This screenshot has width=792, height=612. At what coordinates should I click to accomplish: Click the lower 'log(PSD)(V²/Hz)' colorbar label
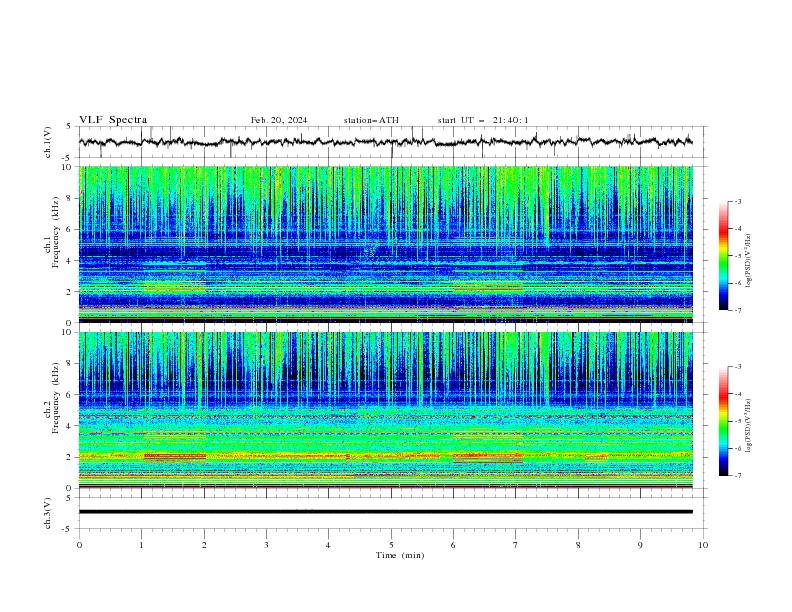[x=748, y=426]
